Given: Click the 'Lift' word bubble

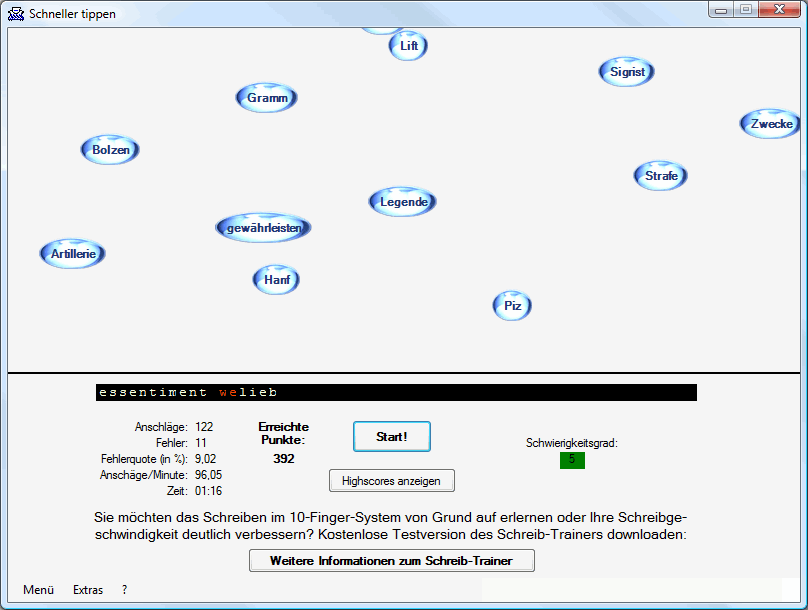Looking at the screenshot, I should (x=408, y=46).
